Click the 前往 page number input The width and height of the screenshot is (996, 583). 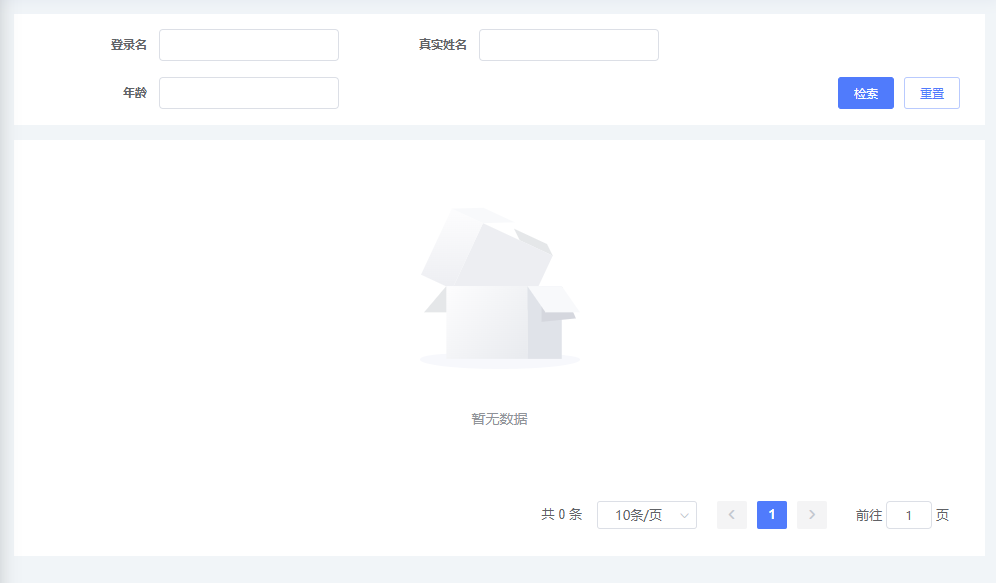click(x=908, y=514)
